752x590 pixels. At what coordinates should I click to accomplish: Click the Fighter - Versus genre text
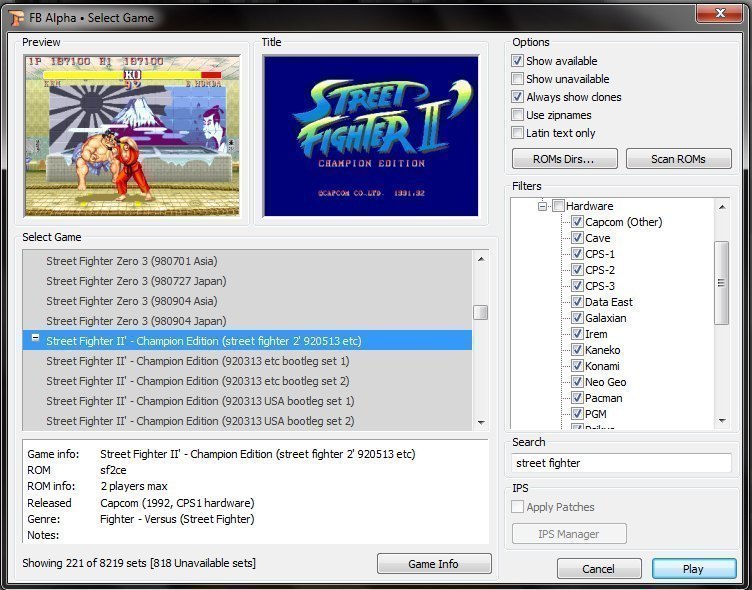point(177,519)
